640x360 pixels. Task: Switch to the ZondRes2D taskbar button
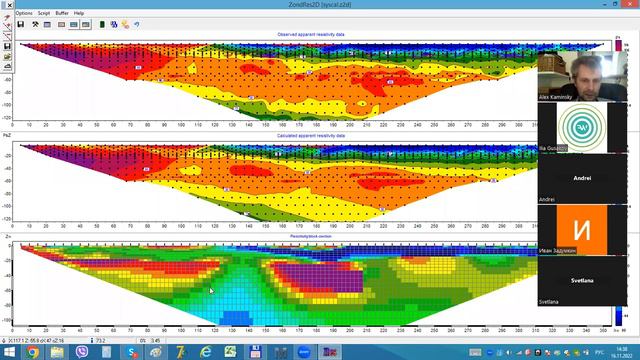click(329, 352)
